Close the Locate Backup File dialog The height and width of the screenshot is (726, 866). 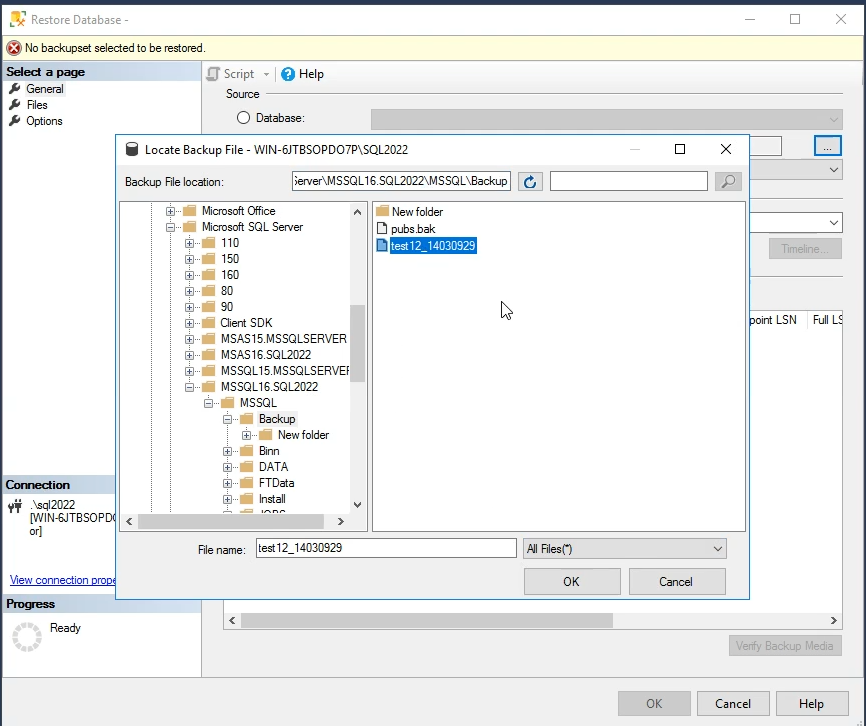pos(726,149)
